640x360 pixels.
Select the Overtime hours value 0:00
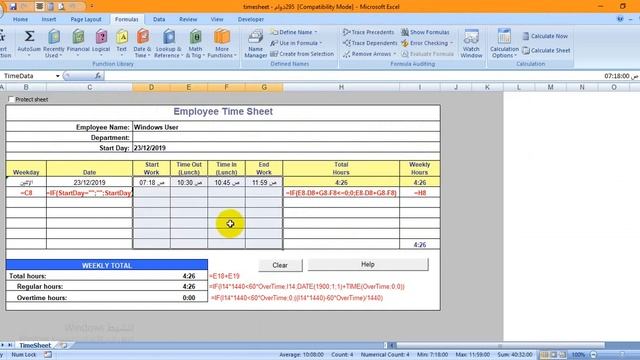(x=189, y=298)
